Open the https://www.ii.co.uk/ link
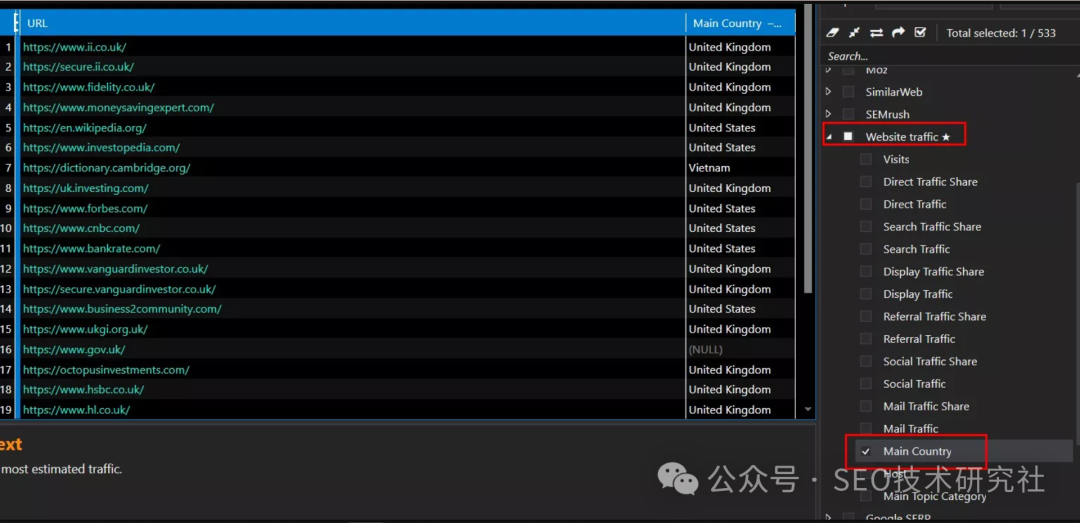This screenshot has height=523, width=1080. [x=74, y=47]
